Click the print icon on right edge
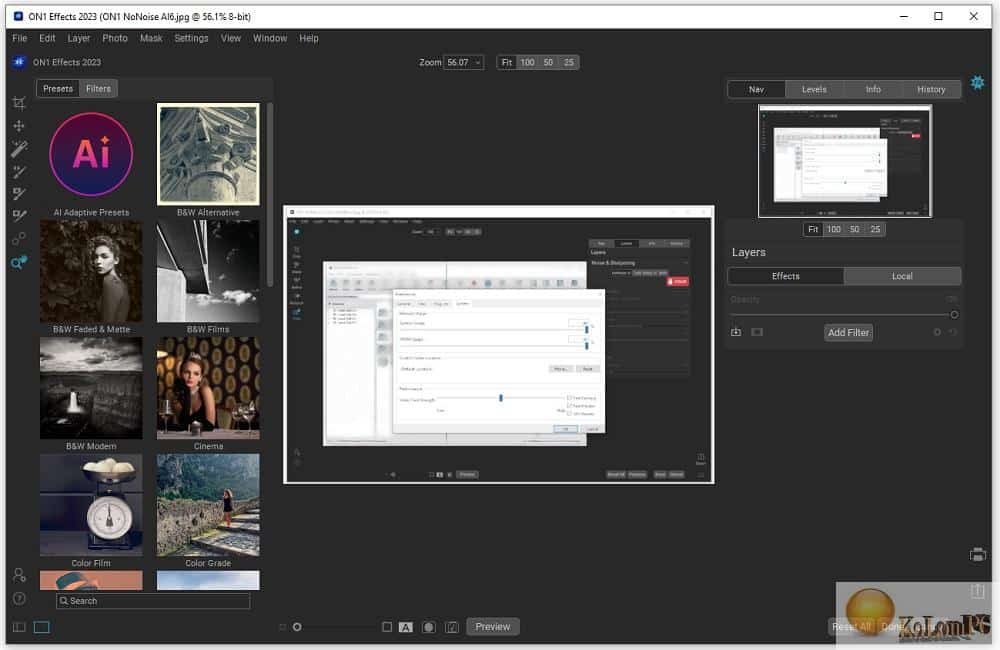This screenshot has width=1000, height=650. [977, 555]
